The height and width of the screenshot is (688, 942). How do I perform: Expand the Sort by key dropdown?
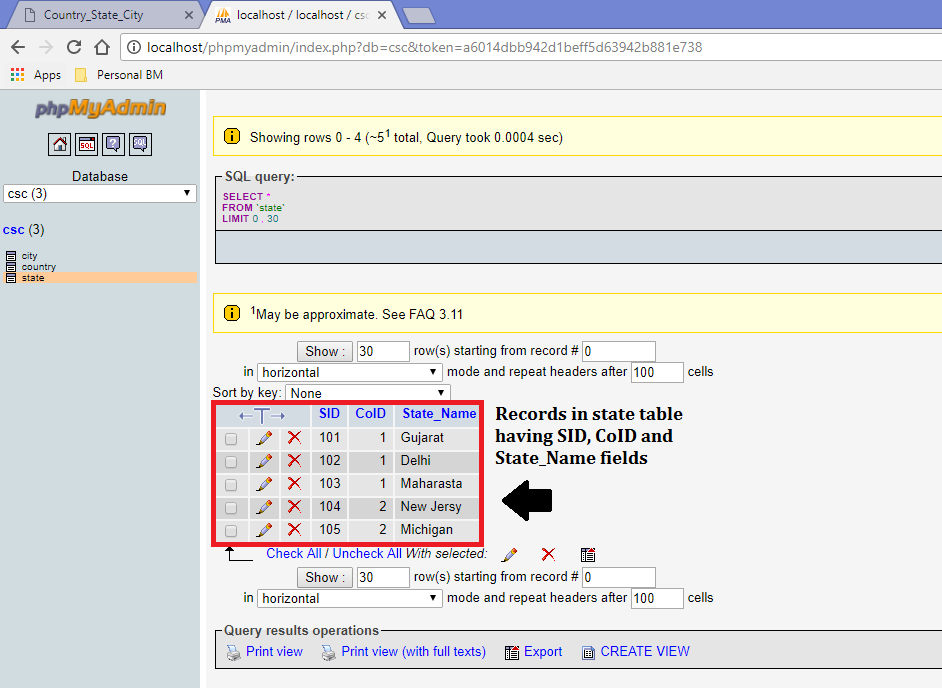click(x=365, y=393)
